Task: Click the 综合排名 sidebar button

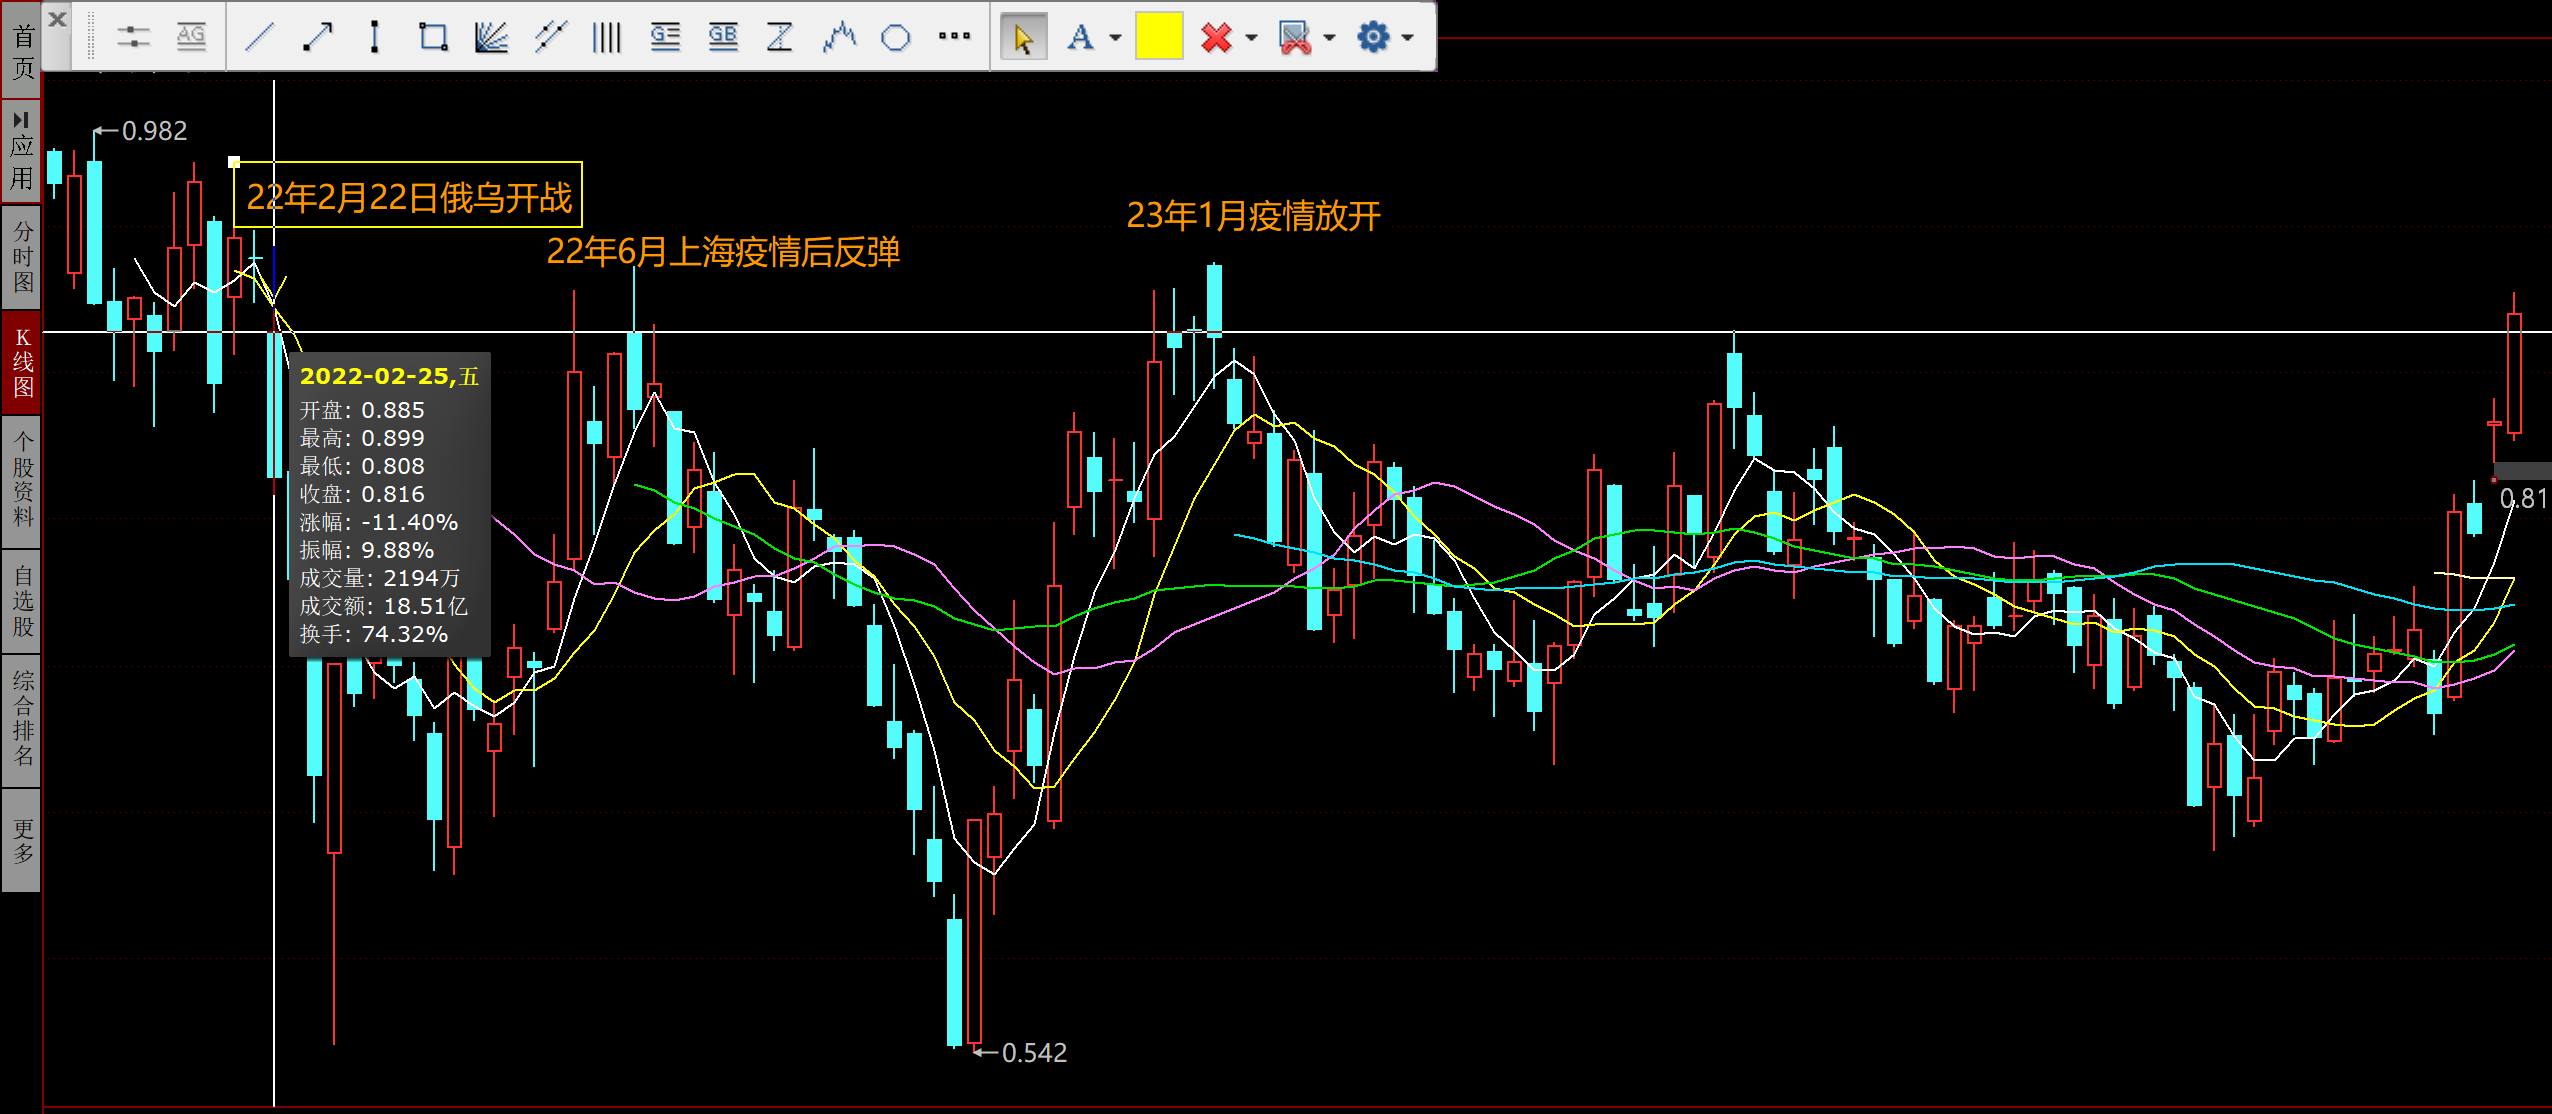Action: pyautogui.click(x=22, y=719)
